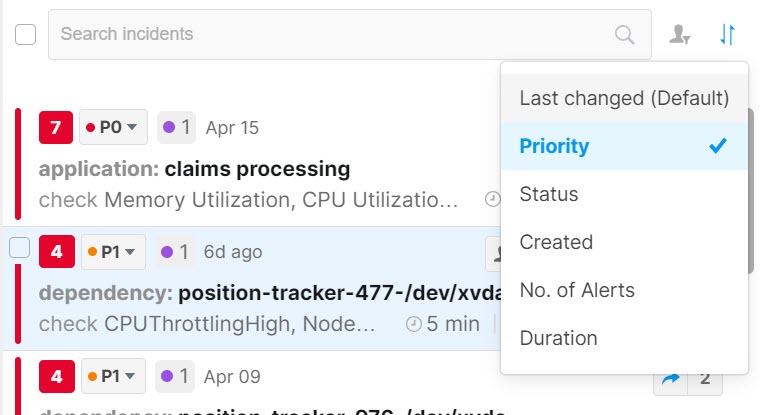Click the clock duration icon showing 5 min
The image size is (760, 415).
[x=414, y=324]
